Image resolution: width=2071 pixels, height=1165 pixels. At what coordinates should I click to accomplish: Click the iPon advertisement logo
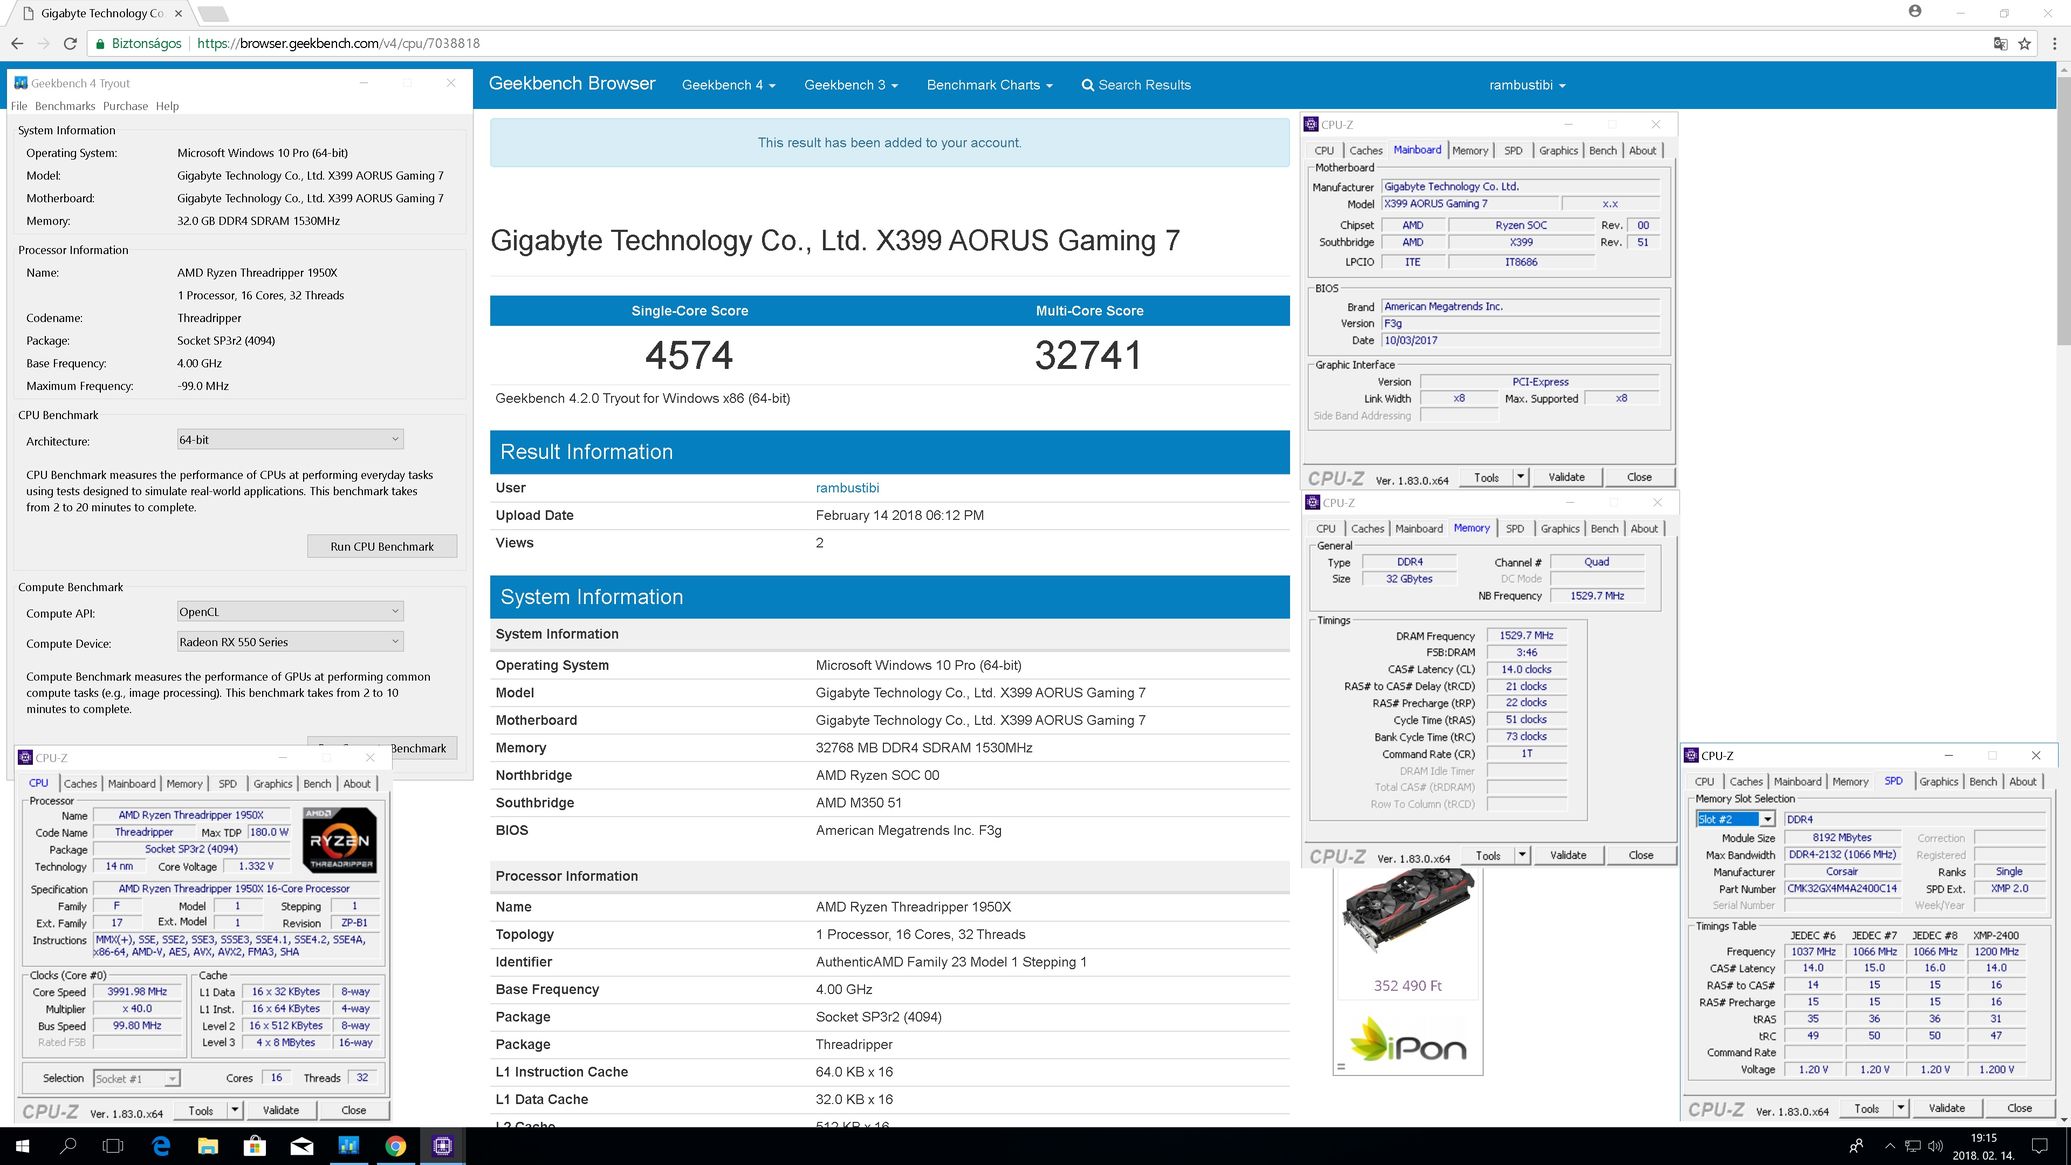1408,1039
